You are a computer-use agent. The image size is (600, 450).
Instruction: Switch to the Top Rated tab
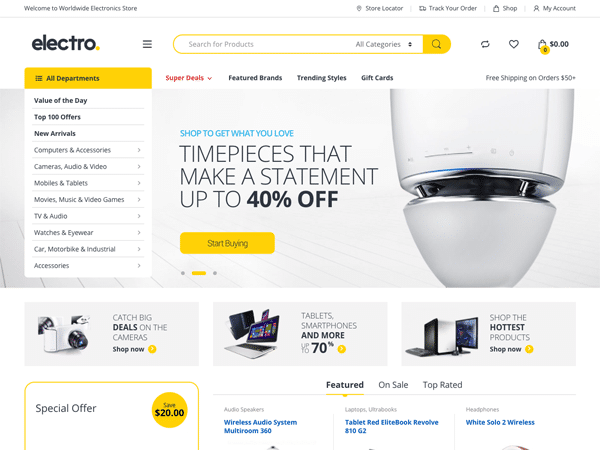click(x=442, y=385)
